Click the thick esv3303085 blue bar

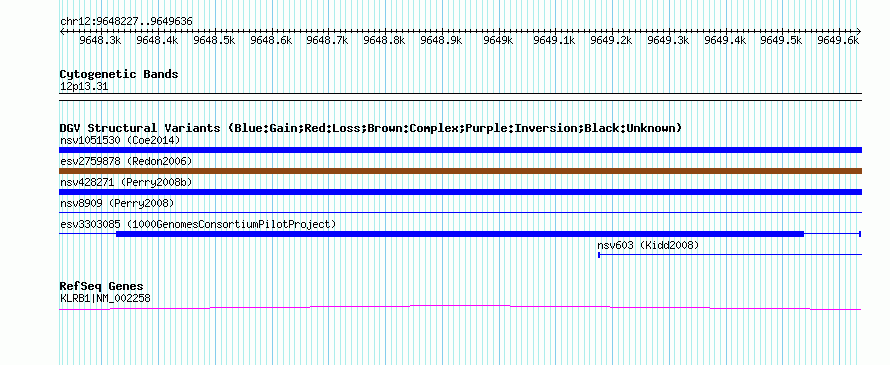[460, 234]
